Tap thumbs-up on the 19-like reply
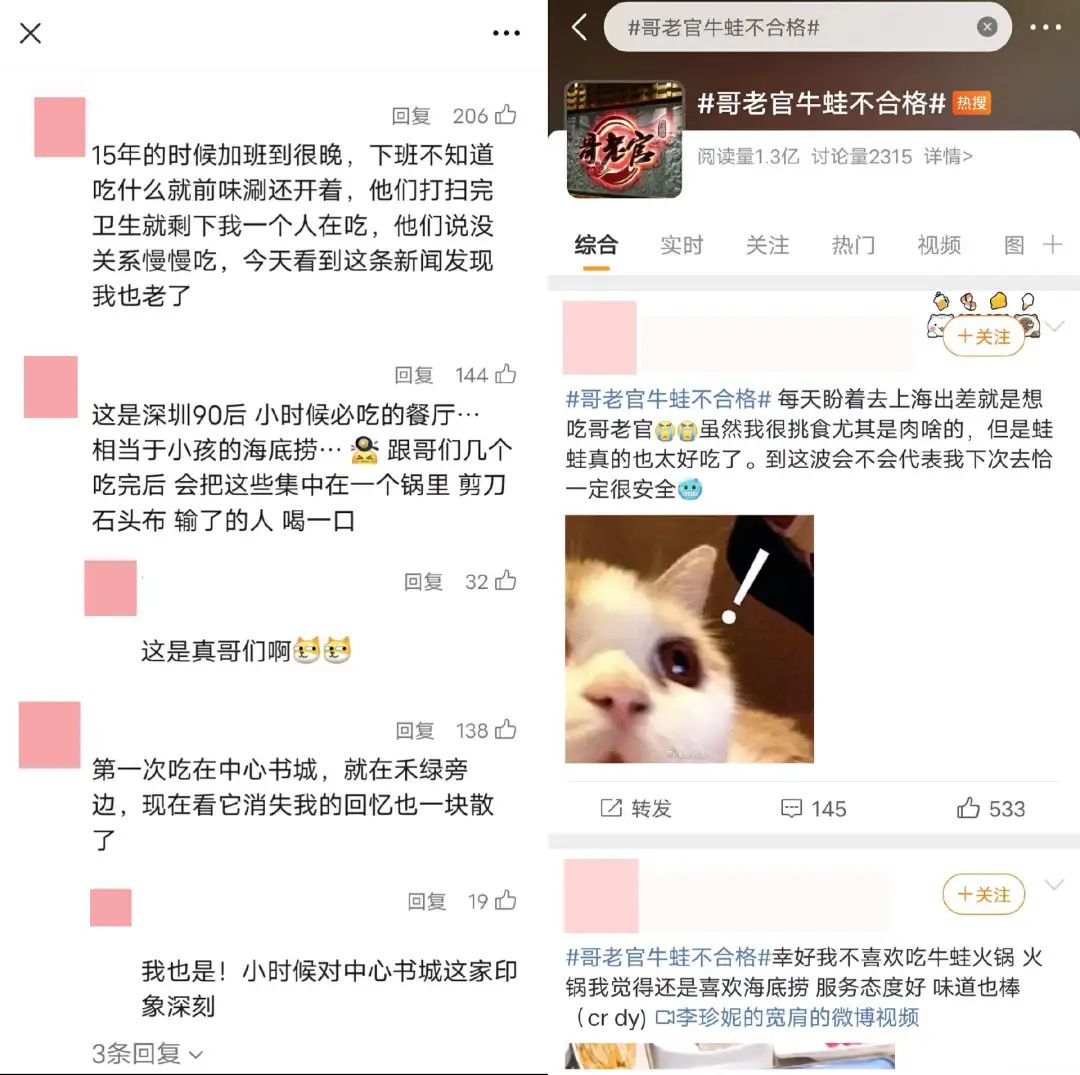Viewport: 1080px width, 1075px height. point(506,900)
